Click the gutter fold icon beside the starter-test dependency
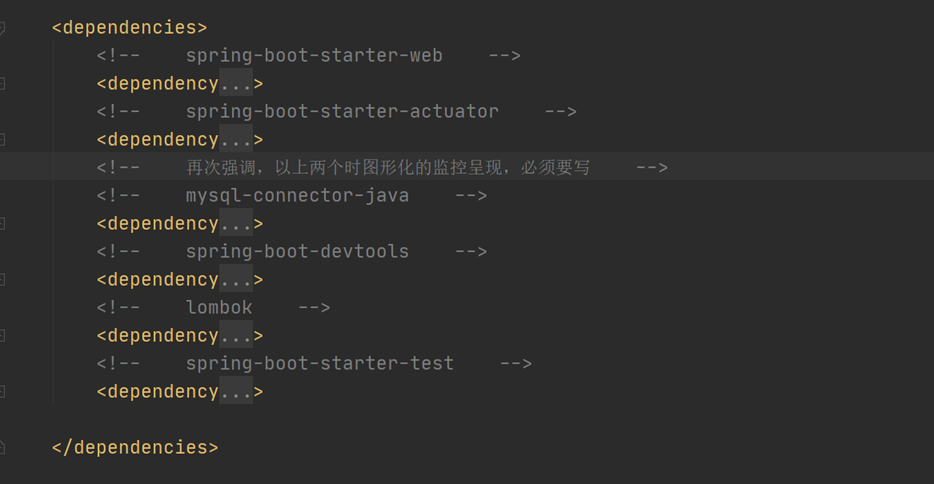The image size is (934, 484). [x=2, y=391]
